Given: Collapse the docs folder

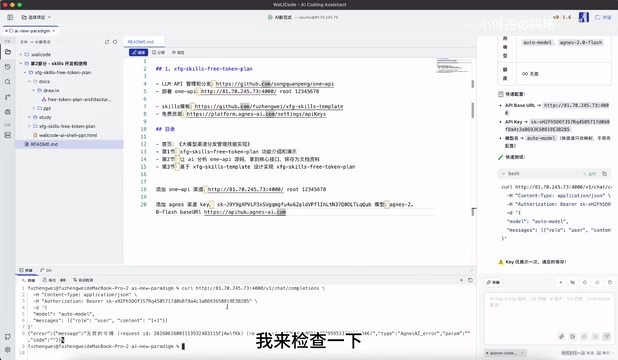Looking at the screenshot, I should [30, 81].
